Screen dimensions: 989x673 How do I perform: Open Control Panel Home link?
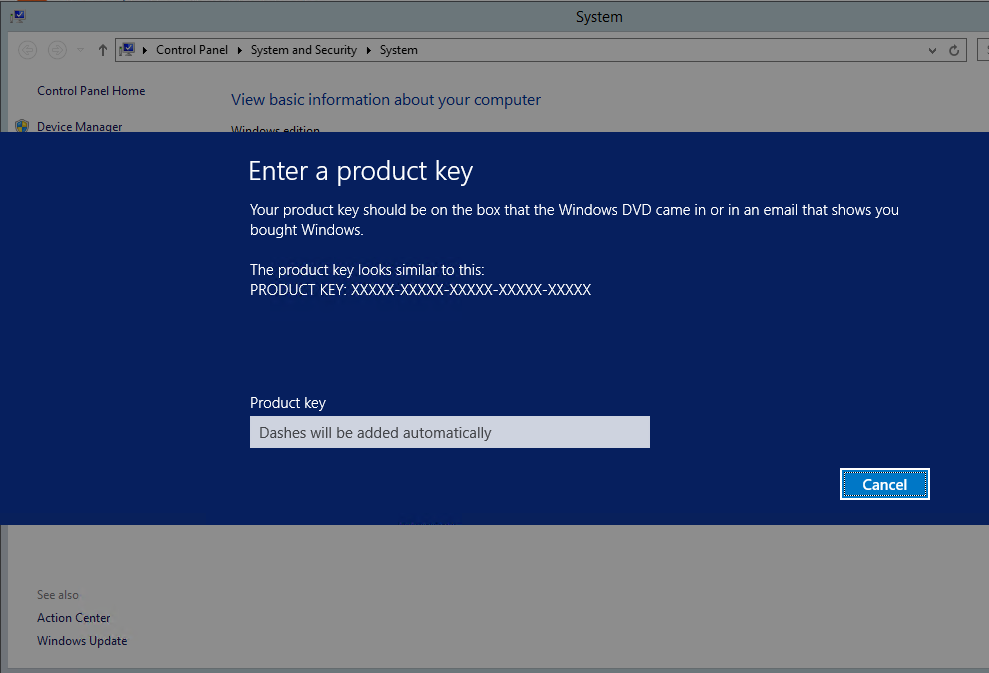(x=91, y=91)
